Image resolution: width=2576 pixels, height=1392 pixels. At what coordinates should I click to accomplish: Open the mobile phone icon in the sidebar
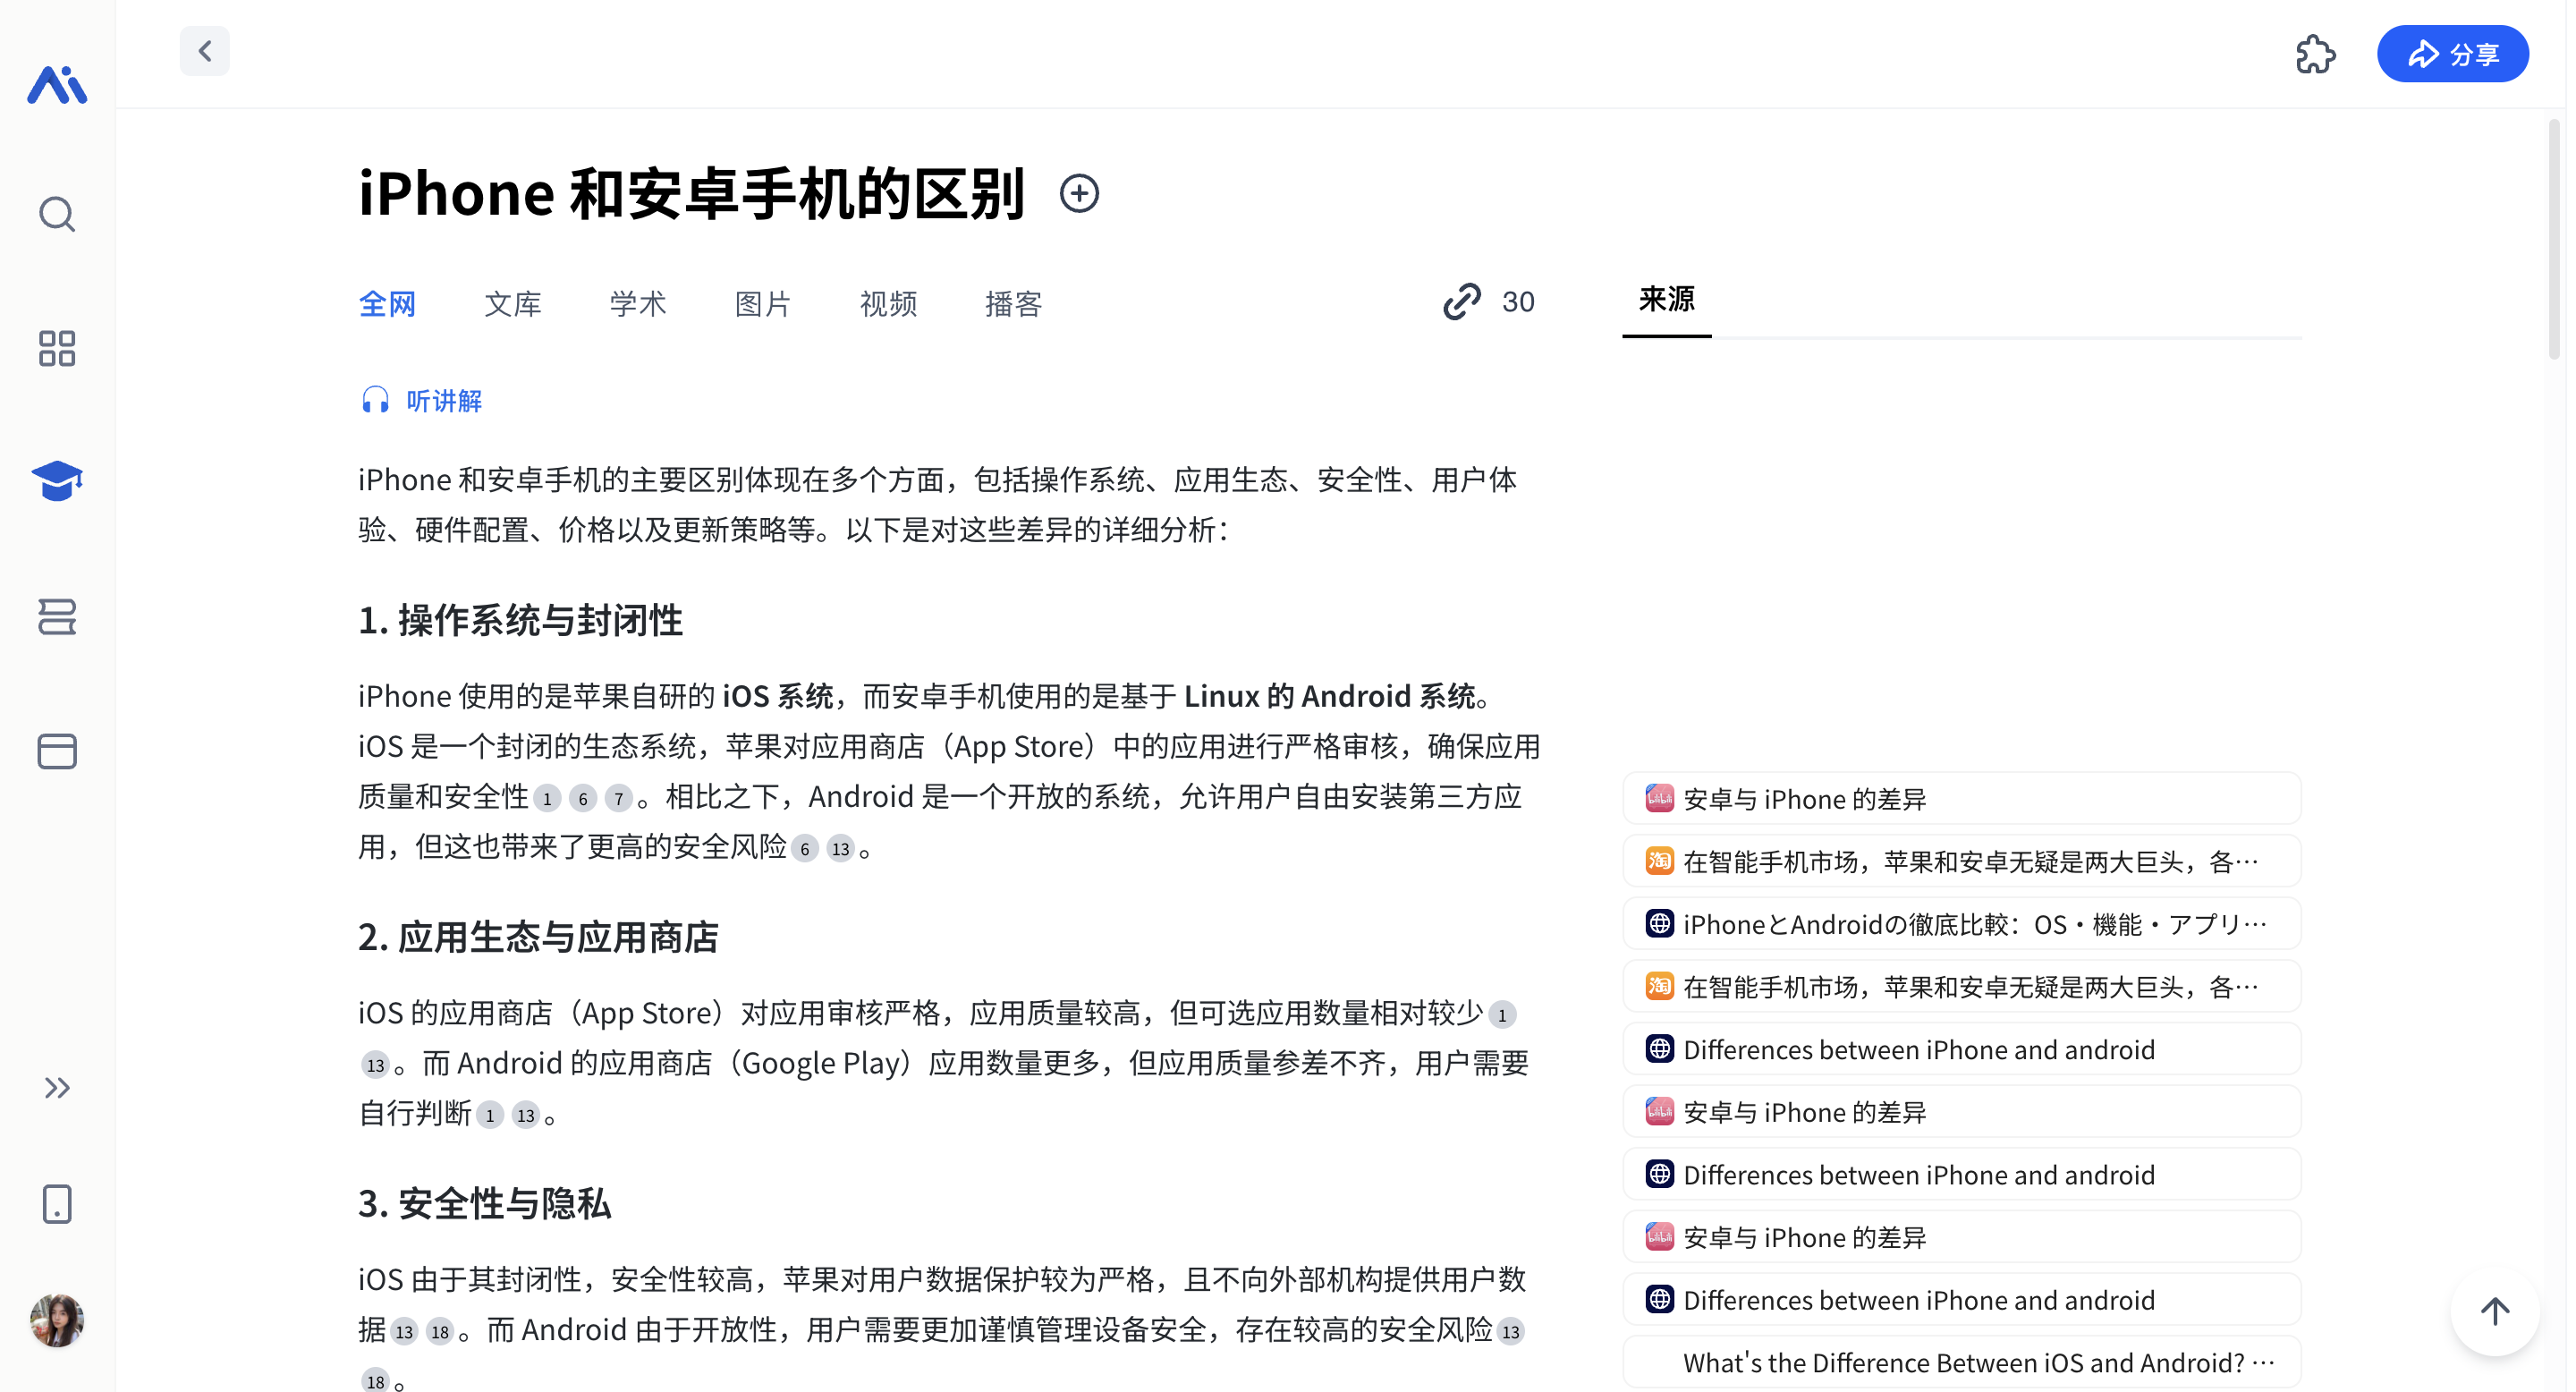coord(57,1205)
